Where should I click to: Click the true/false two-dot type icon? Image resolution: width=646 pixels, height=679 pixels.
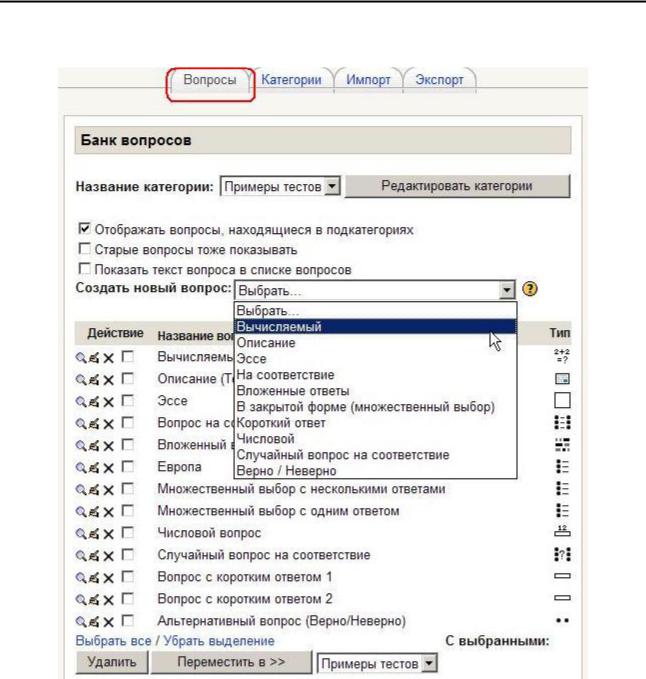(x=562, y=621)
